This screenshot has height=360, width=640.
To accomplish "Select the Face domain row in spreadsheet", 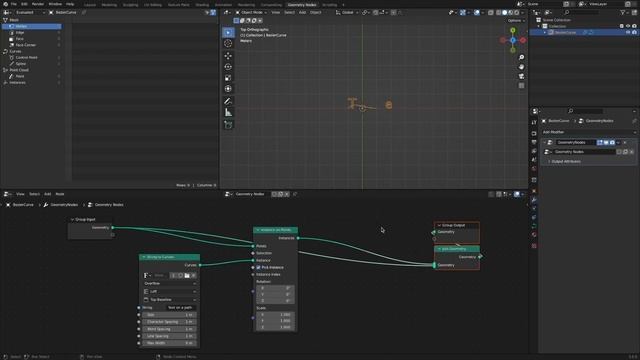I will tap(31, 39).
